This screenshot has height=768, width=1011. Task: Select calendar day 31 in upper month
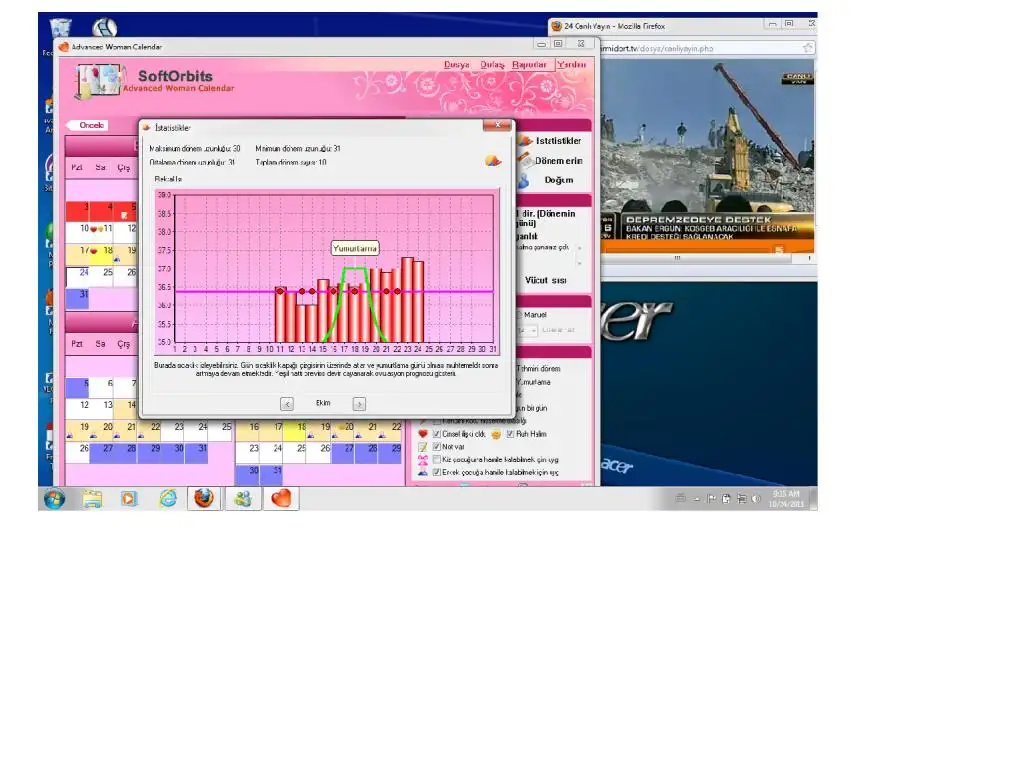(x=78, y=299)
